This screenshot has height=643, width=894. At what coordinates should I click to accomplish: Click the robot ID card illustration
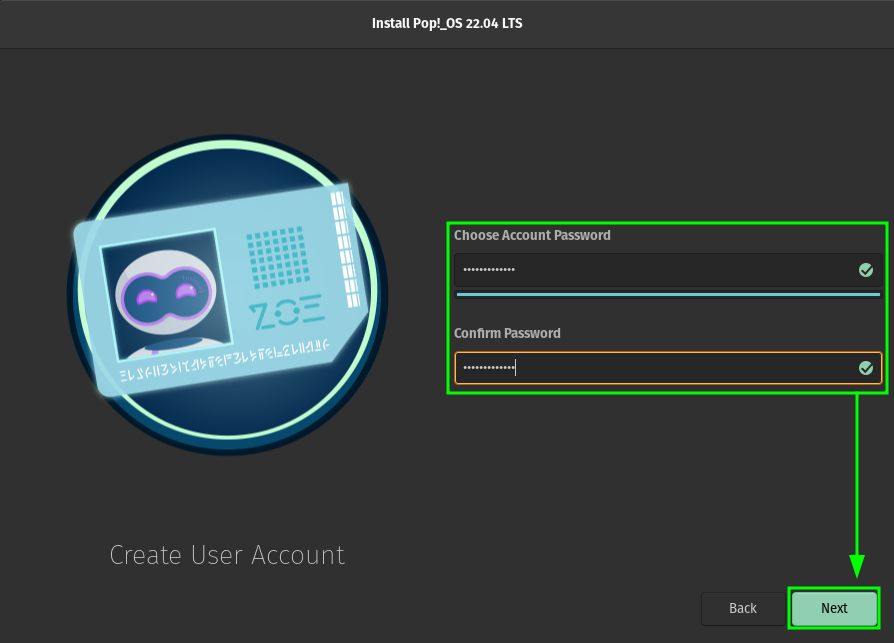pos(227,295)
